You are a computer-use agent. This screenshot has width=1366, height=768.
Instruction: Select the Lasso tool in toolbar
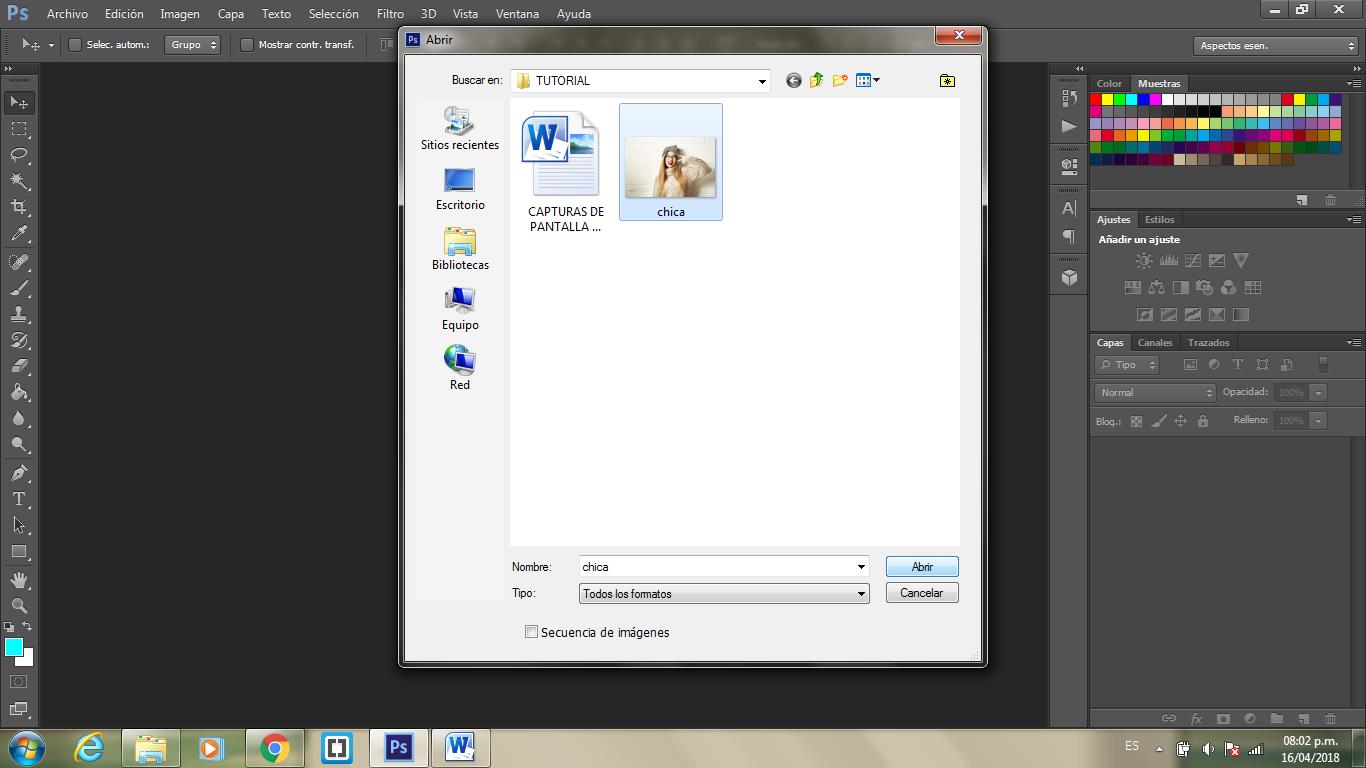click(19, 155)
